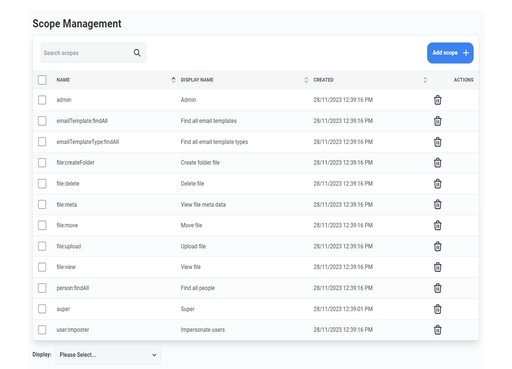Select the file:upload row checkbox
Screen dimensions: 512x369
pyautogui.click(x=42, y=246)
